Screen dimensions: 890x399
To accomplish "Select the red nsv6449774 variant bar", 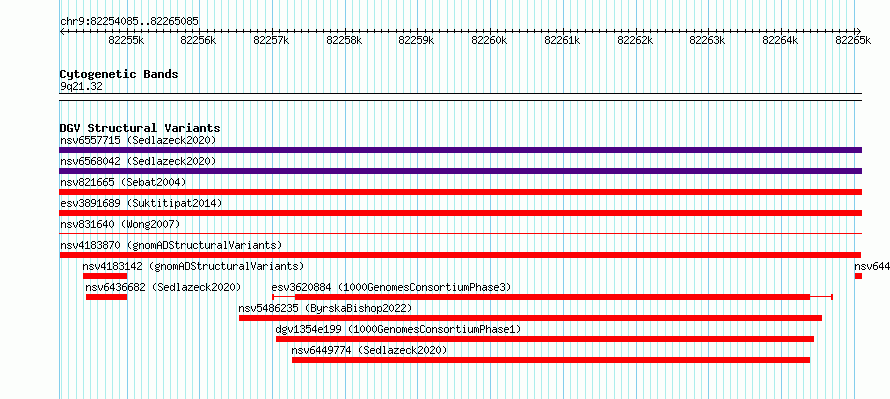I will 551,360.
